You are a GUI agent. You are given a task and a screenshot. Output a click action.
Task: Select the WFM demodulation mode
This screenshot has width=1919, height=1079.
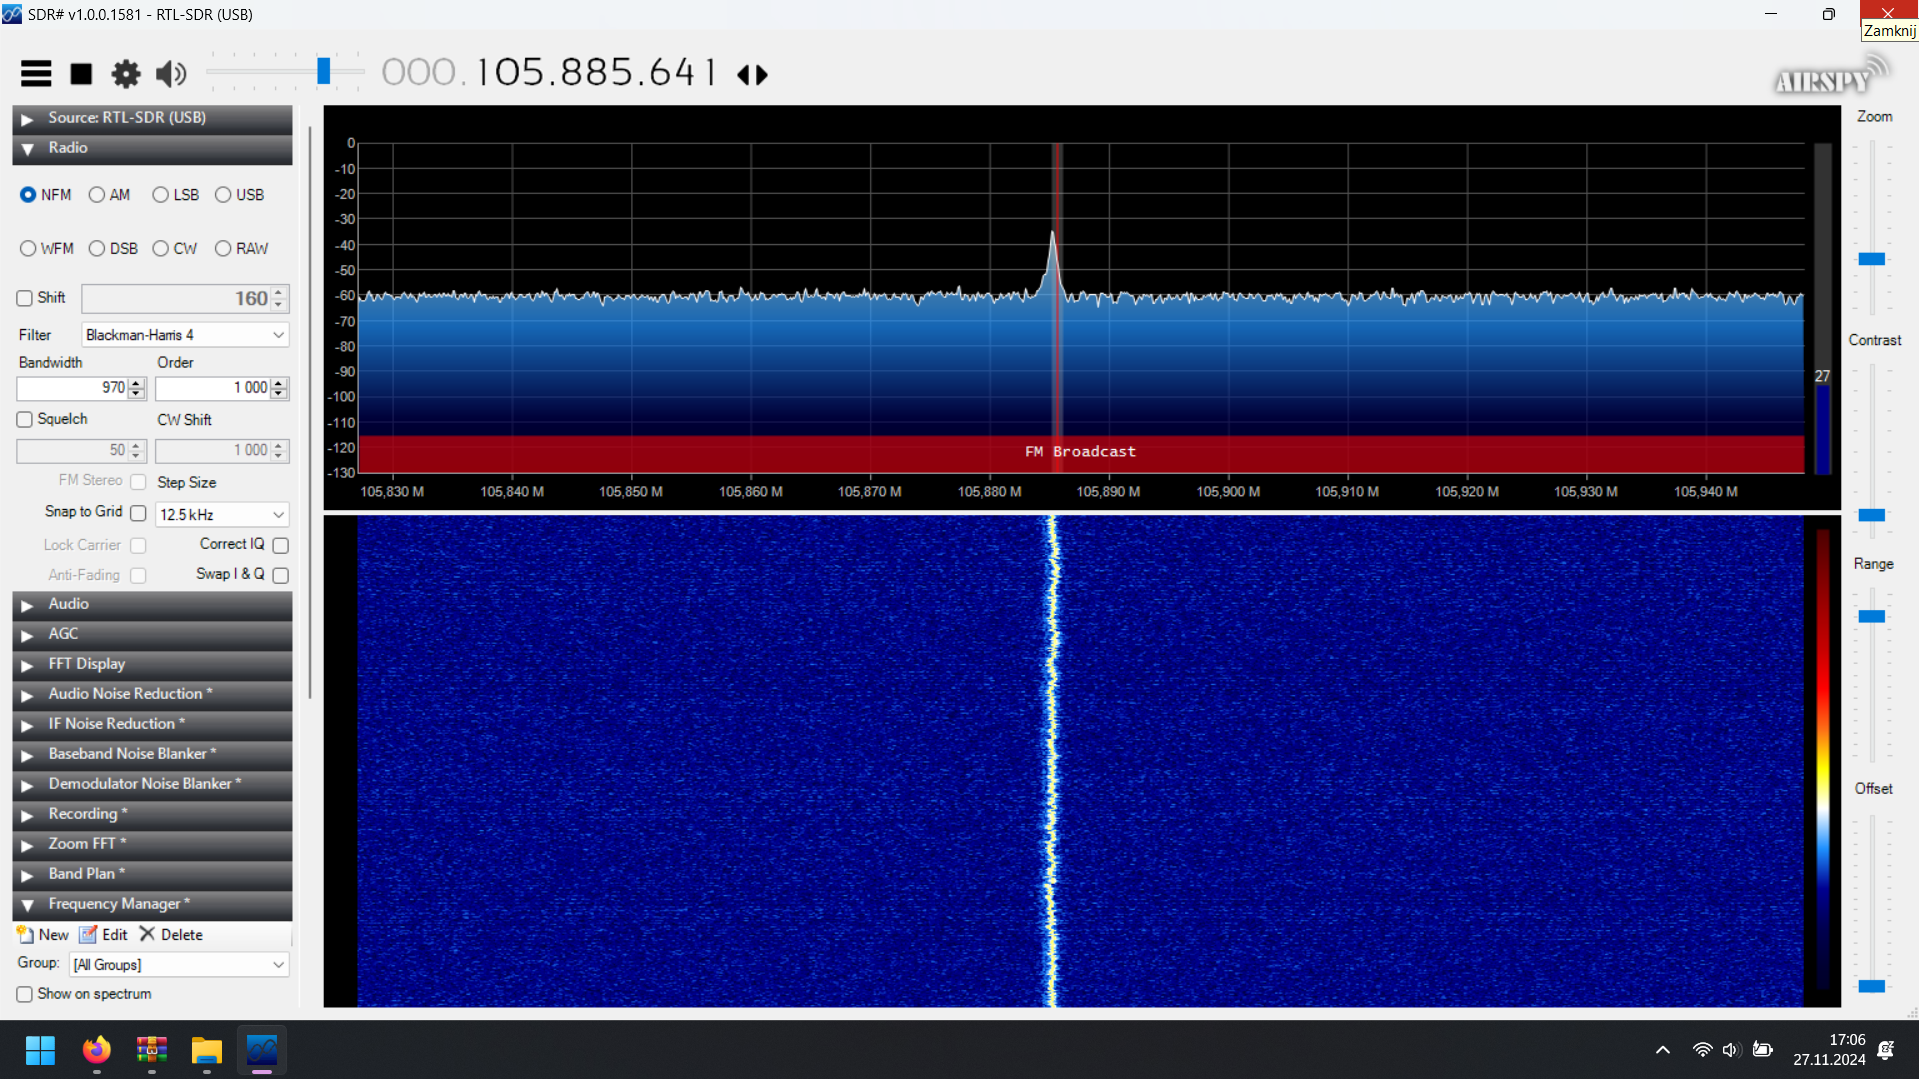[28, 248]
